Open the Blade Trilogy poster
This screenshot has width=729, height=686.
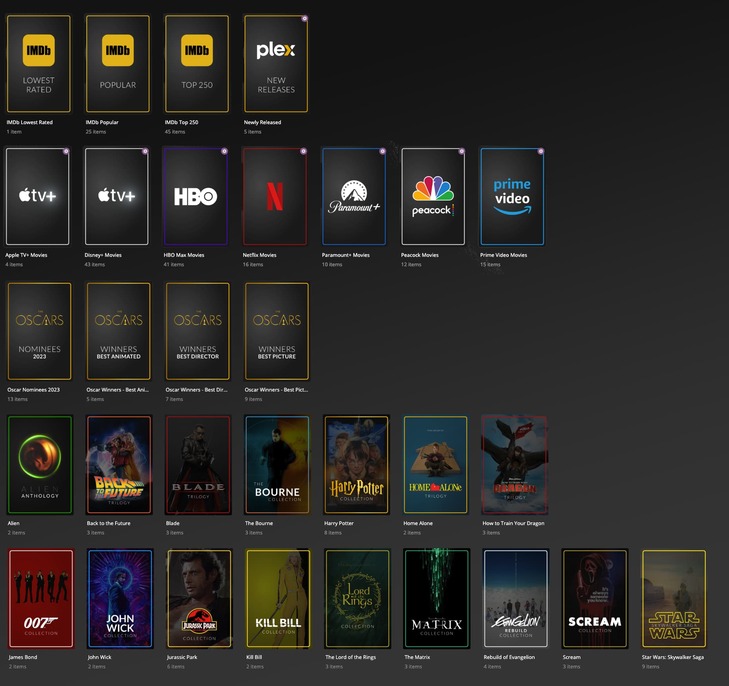198,465
